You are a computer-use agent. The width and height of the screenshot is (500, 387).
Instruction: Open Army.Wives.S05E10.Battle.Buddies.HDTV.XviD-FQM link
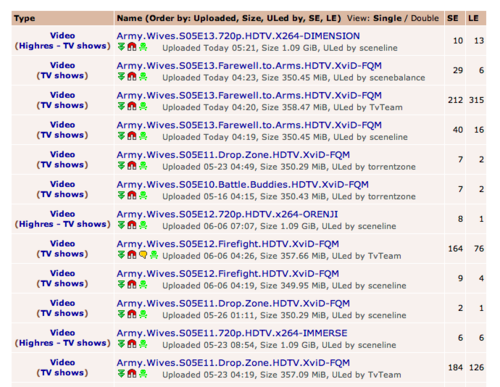pos(243,185)
